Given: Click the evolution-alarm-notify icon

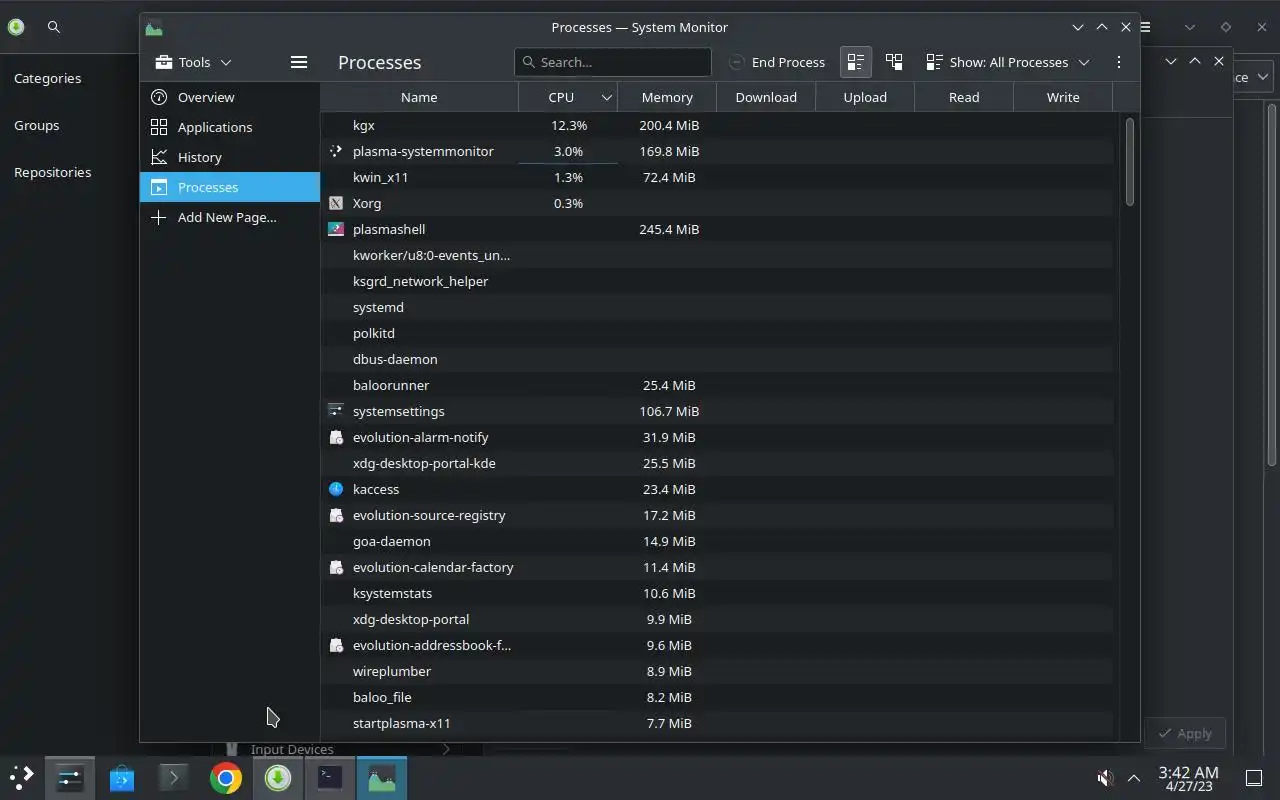Looking at the screenshot, I should click(336, 437).
